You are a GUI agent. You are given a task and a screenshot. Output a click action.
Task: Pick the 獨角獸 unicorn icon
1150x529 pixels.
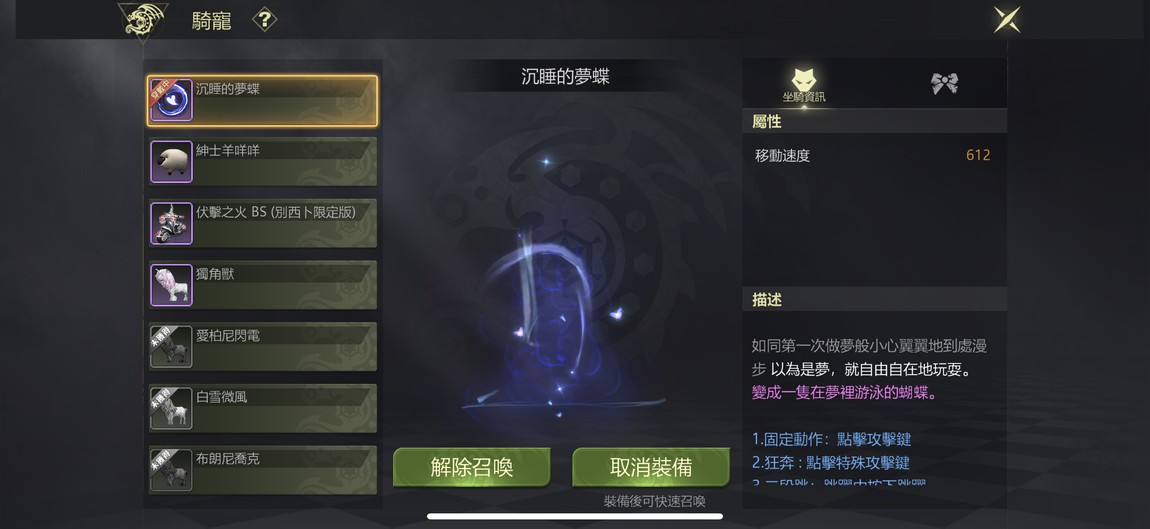tap(172, 285)
